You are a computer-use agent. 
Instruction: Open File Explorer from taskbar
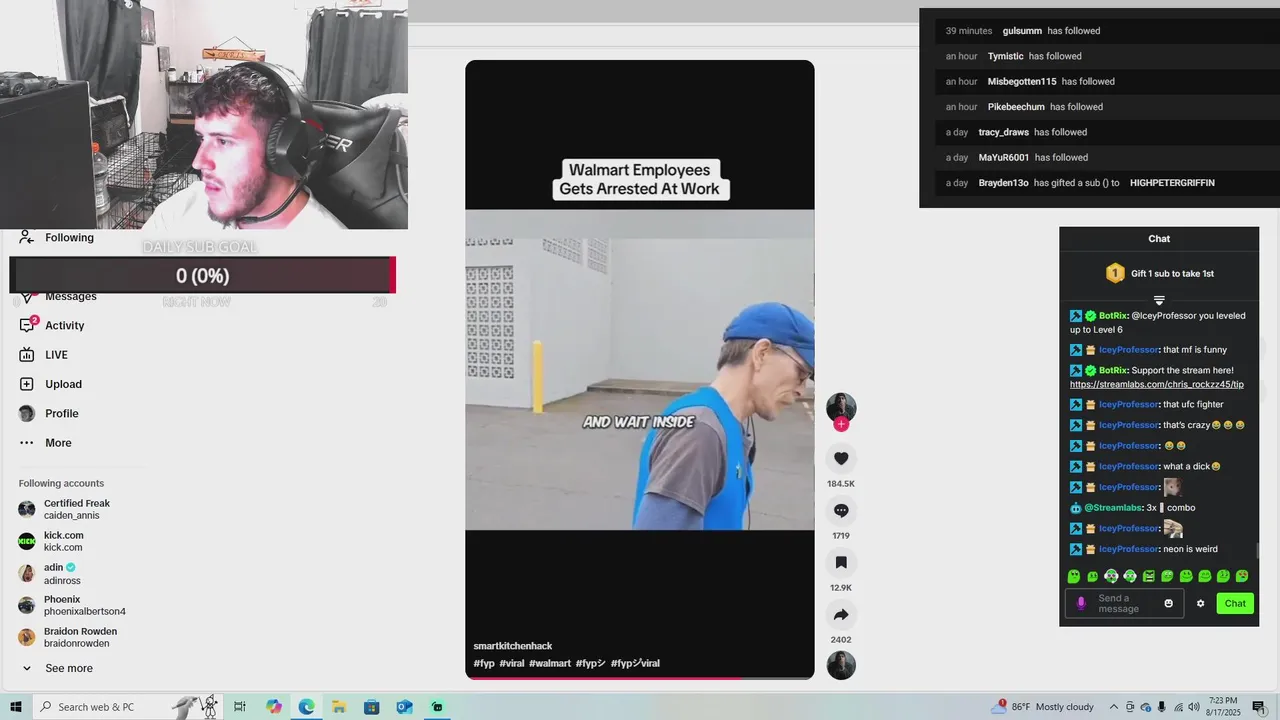(x=339, y=707)
